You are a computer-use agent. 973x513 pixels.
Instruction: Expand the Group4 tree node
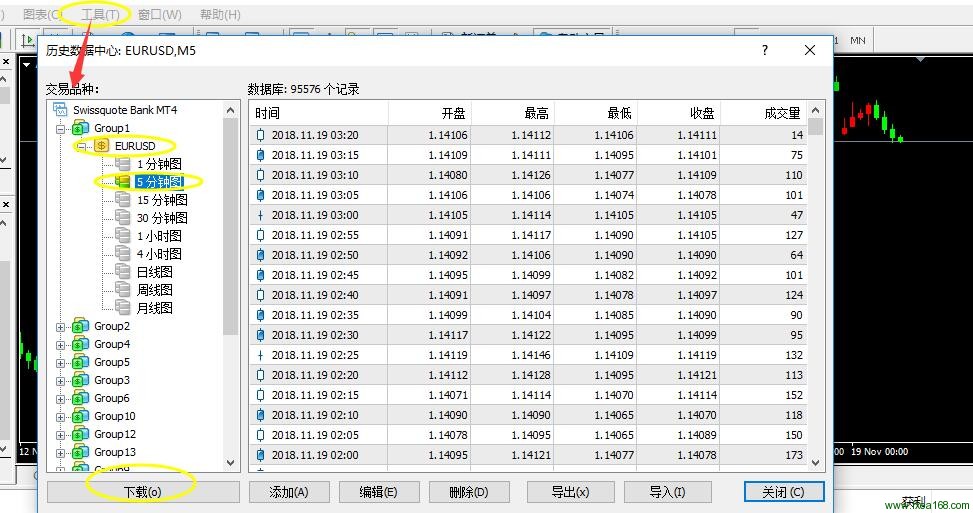(61, 345)
